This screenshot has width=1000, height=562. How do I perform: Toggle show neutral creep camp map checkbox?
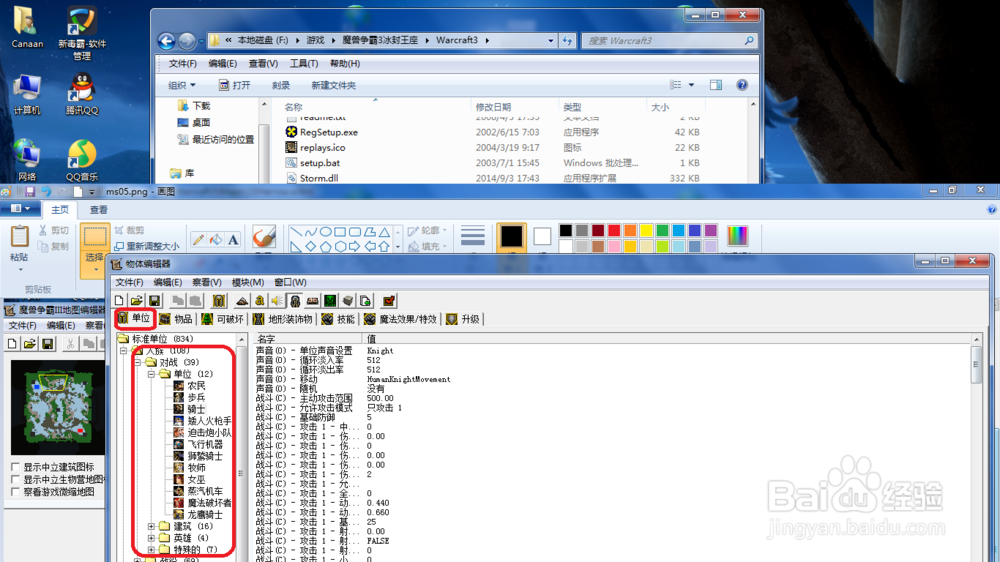(x=15, y=479)
